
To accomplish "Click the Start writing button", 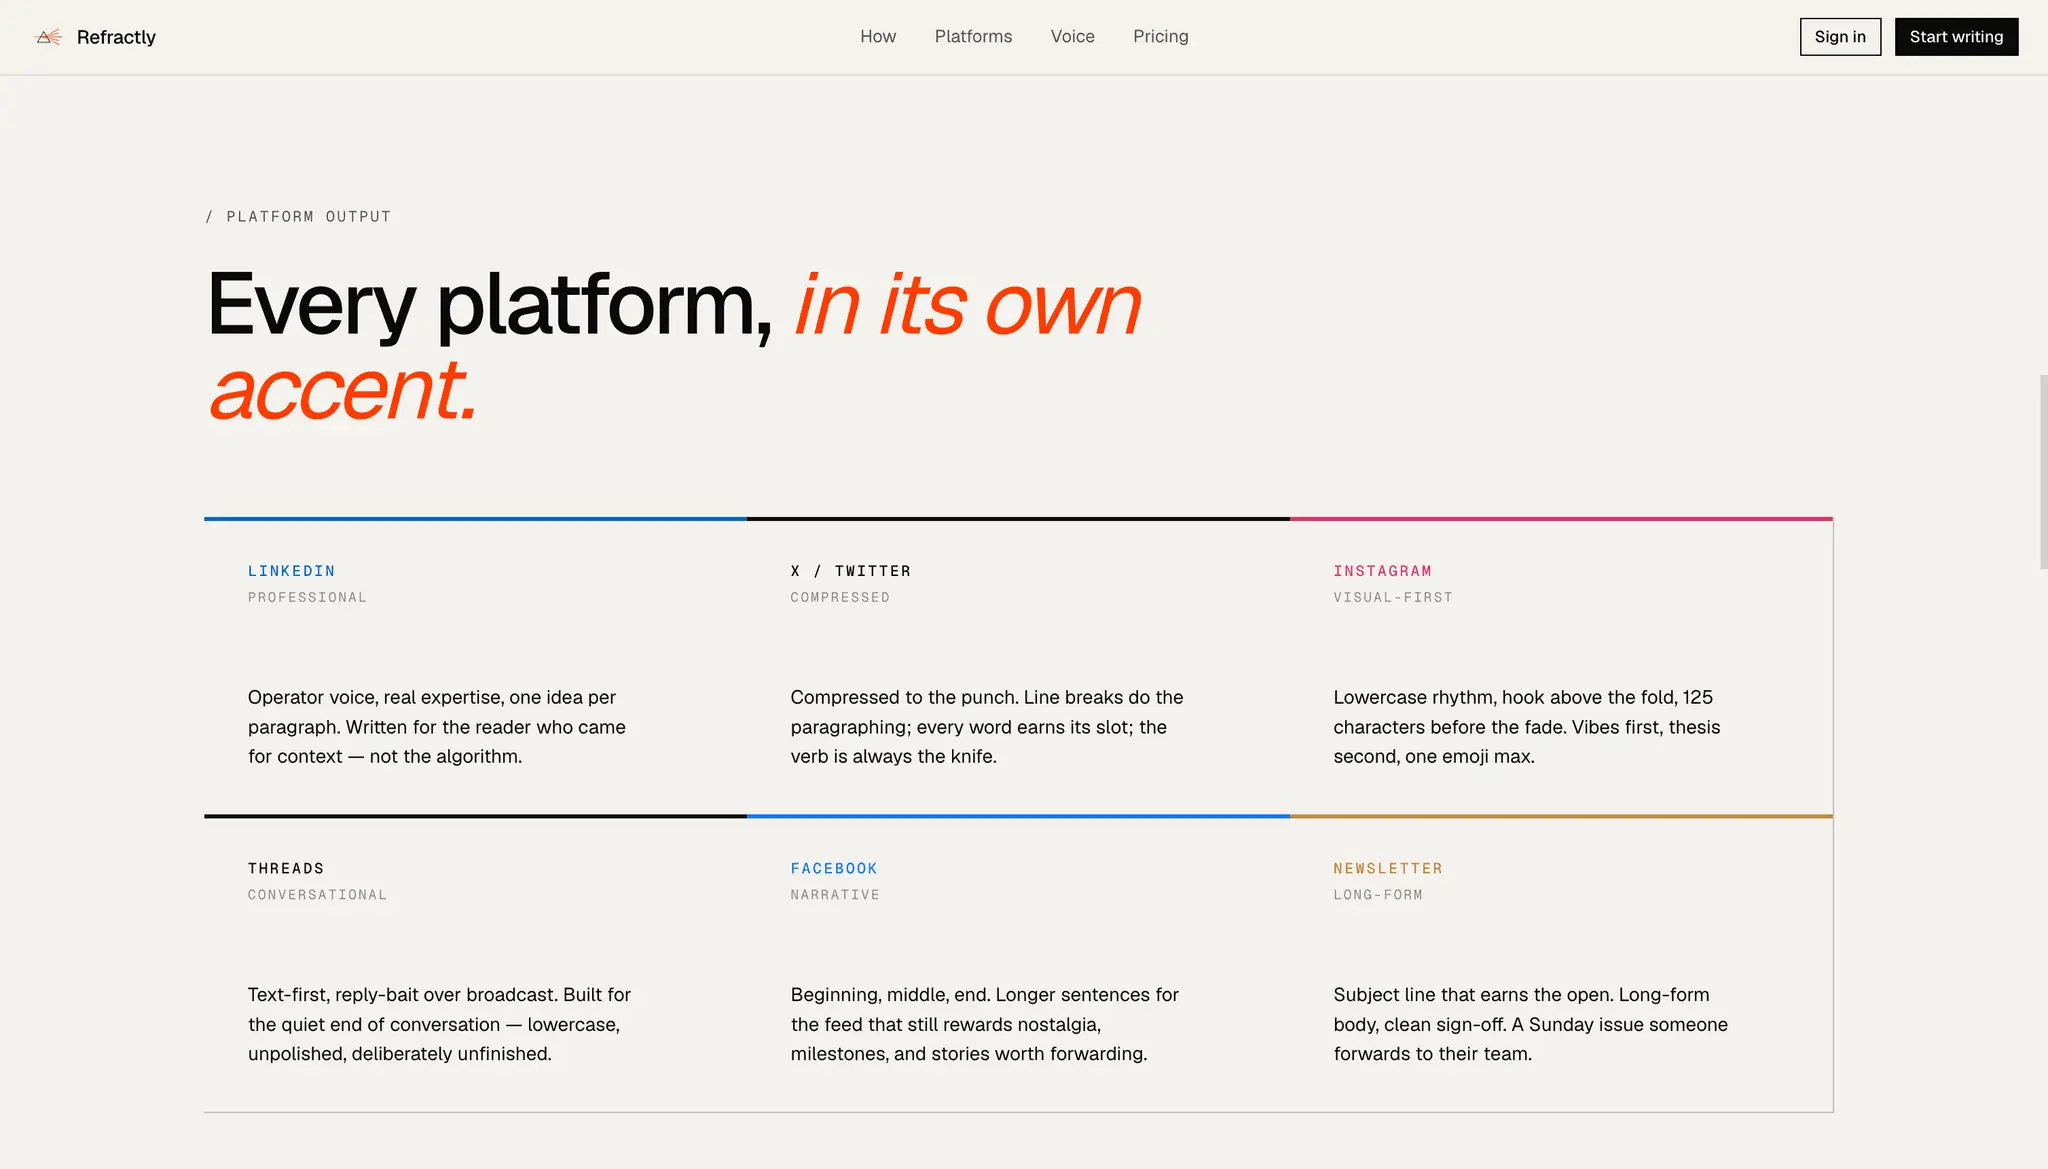I will coord(1956,37).
